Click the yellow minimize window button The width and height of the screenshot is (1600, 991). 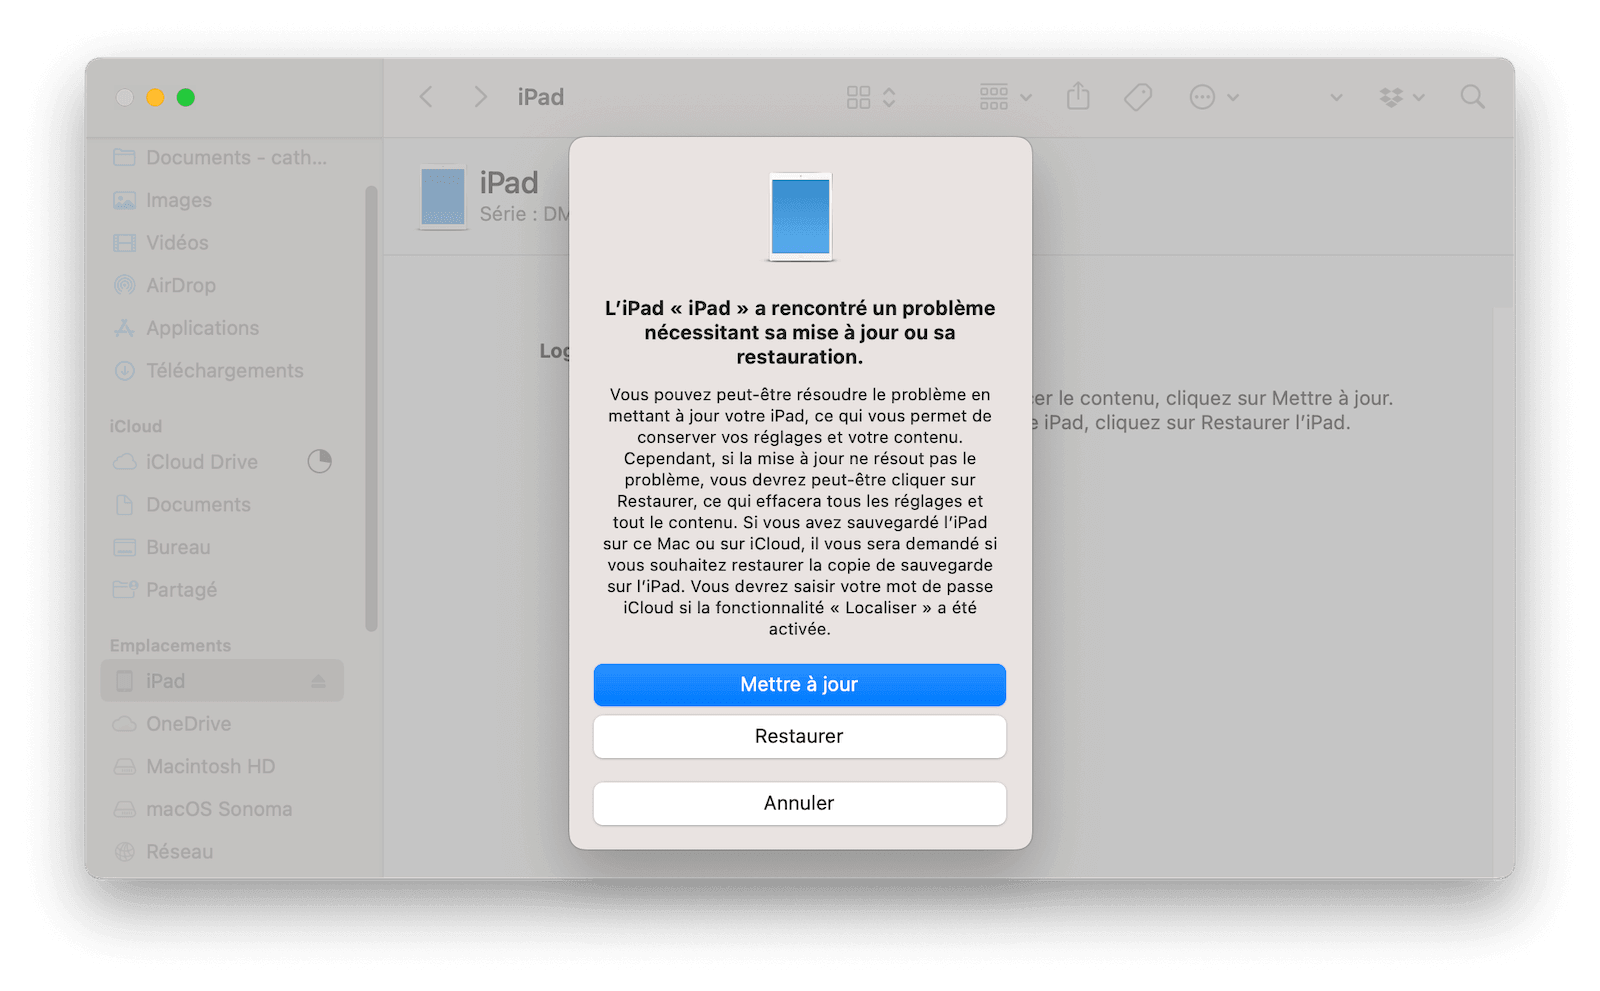click(x=155, y=97)
